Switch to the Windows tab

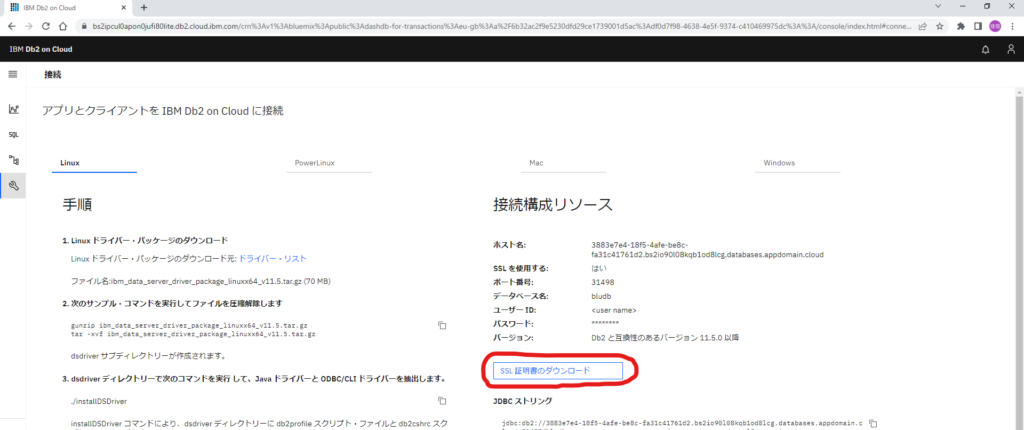[x=797, y=163]
